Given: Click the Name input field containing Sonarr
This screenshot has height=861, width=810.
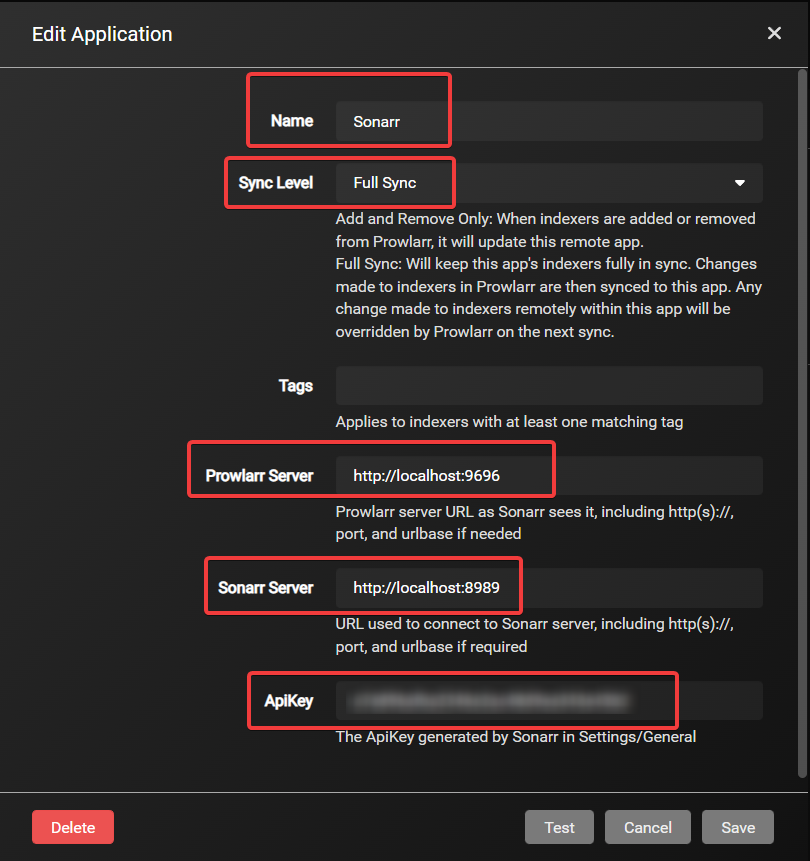Looking at the screenshot, I should pyautogui.click(x=549, y=121).
